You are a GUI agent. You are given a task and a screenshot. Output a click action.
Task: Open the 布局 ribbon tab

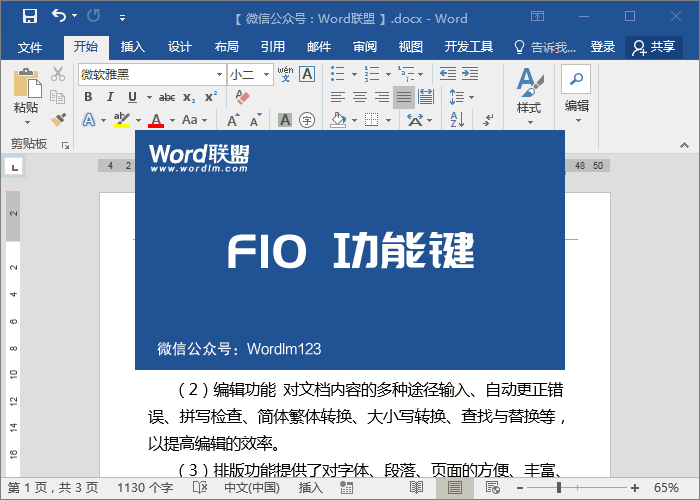(x=226, y=47)
